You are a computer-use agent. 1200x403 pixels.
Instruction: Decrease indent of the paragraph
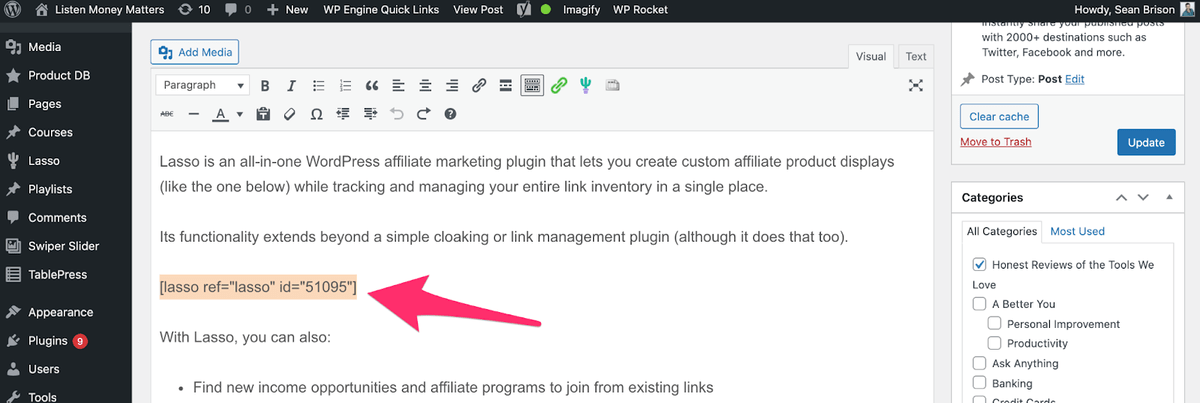(x=344, y=114)
